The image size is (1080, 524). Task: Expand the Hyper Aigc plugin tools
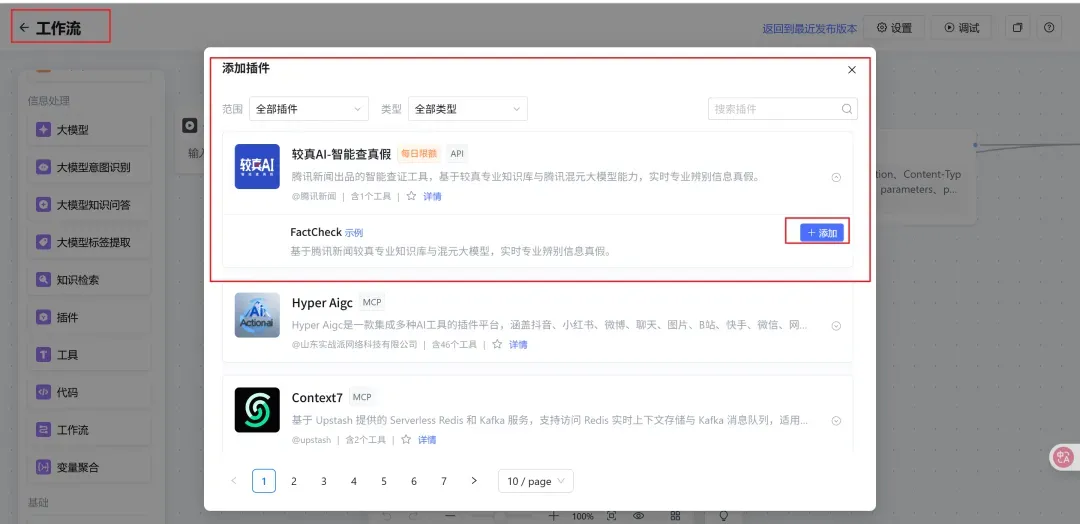[836, 326]
